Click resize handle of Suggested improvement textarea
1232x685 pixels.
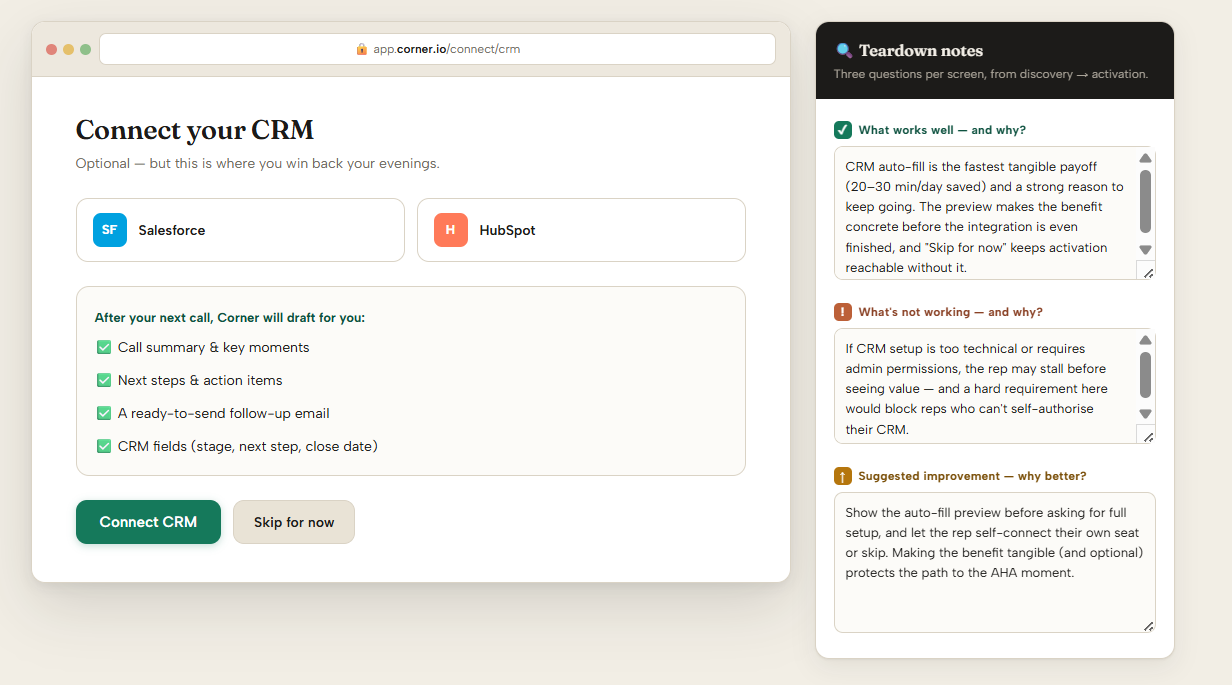(1148, 625)
